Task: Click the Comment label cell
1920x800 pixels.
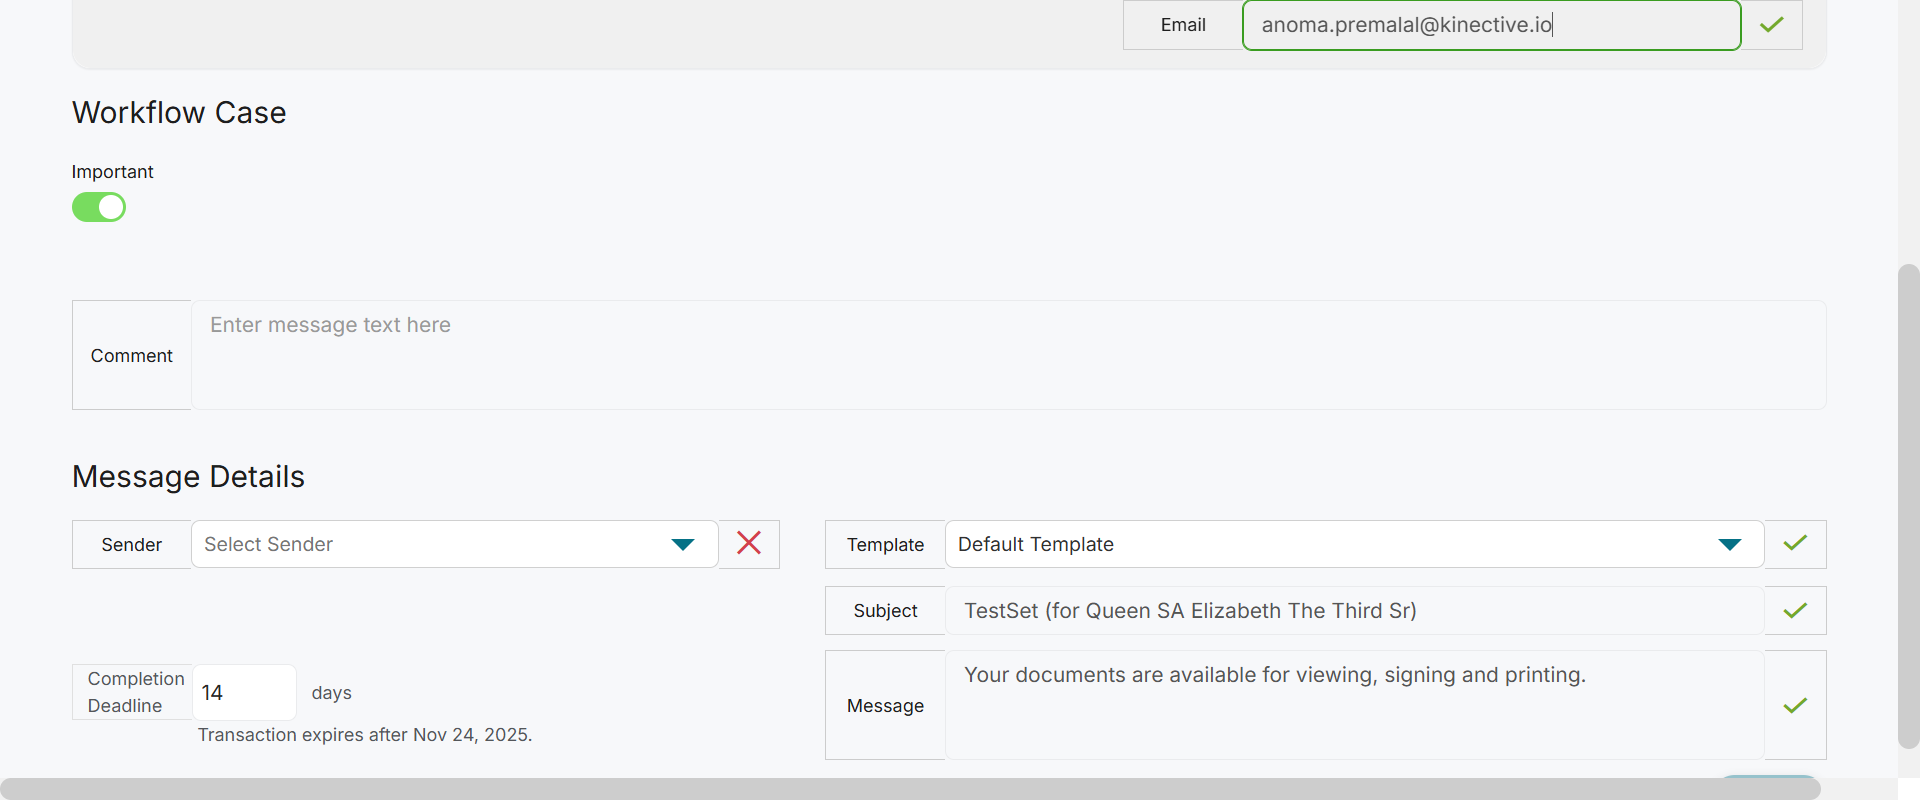Action: 132,355
